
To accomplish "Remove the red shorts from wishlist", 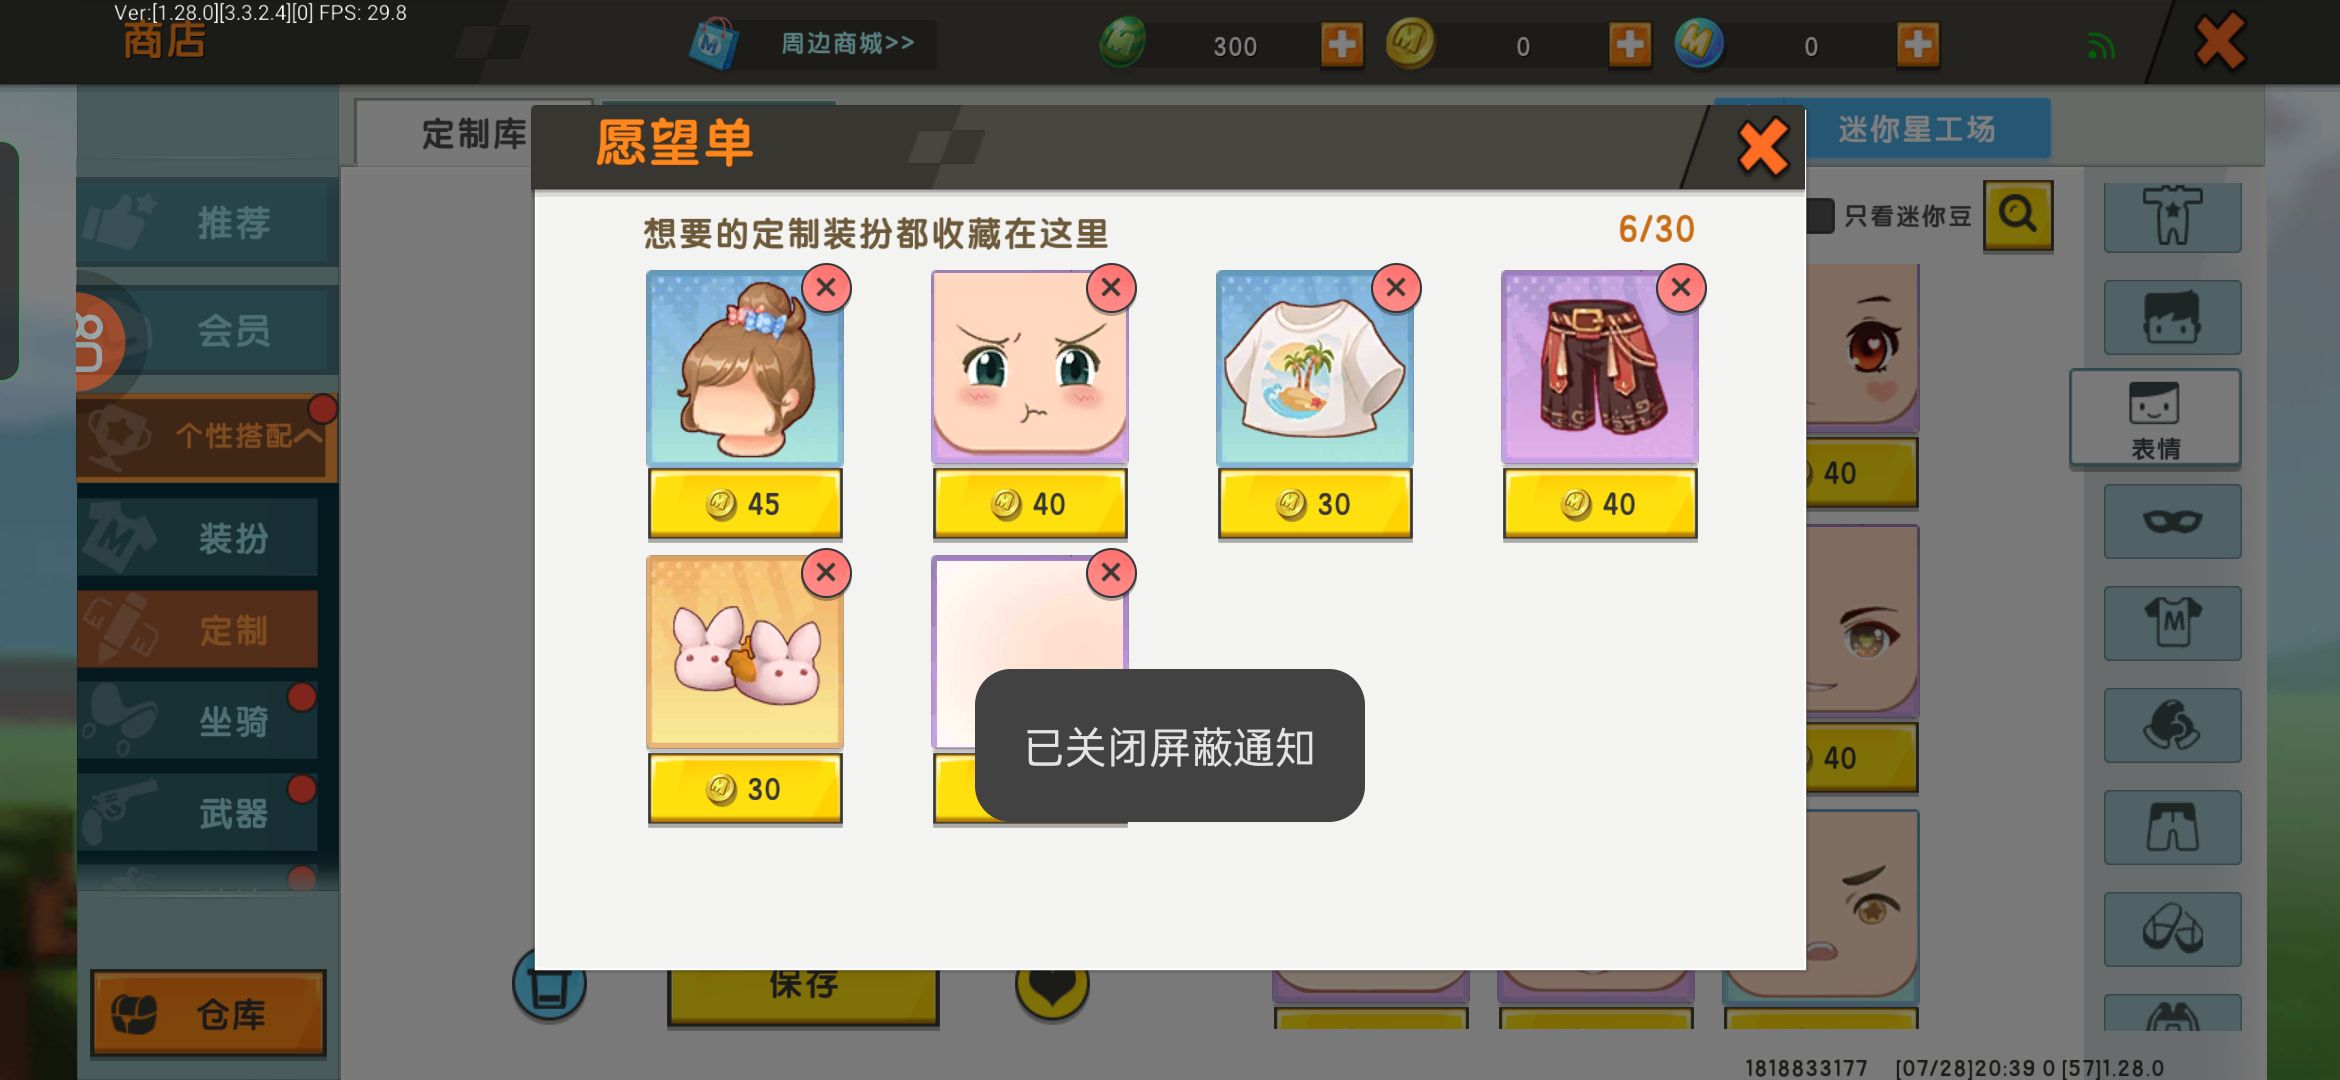I will tap(1681, 289).
